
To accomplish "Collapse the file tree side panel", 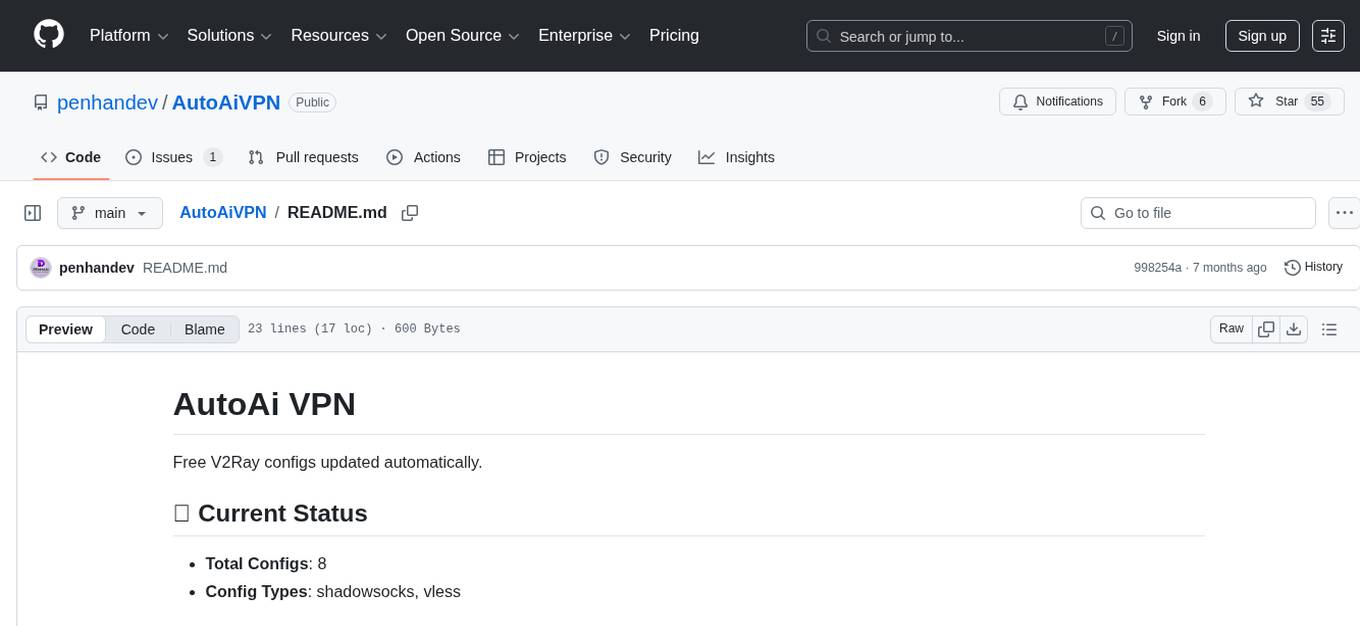I will tap(33, 213).
